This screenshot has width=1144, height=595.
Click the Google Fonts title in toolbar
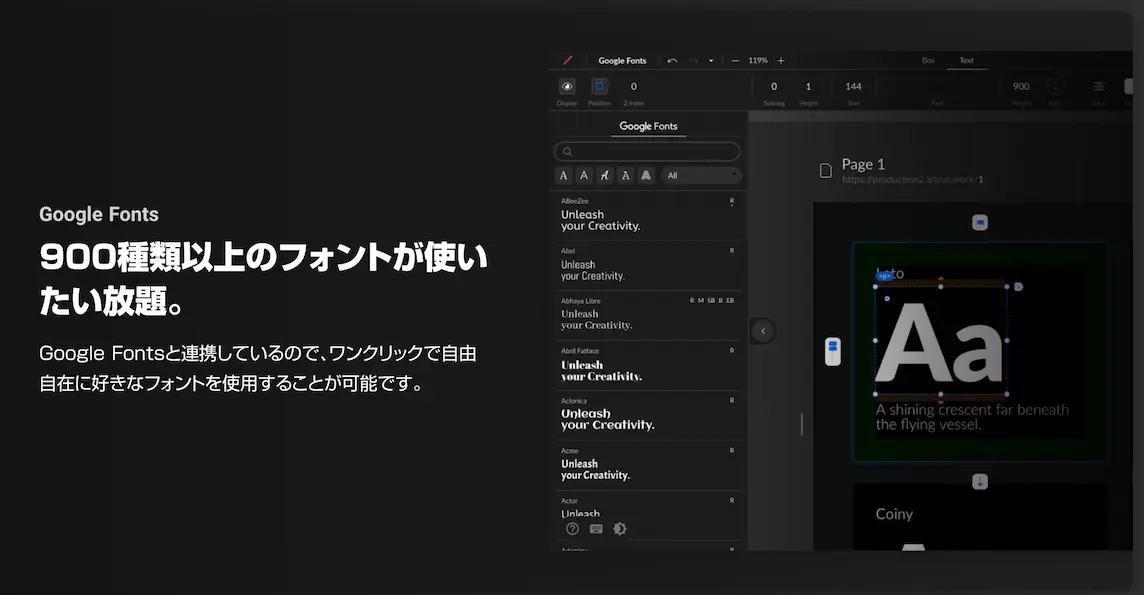point(622,61)
